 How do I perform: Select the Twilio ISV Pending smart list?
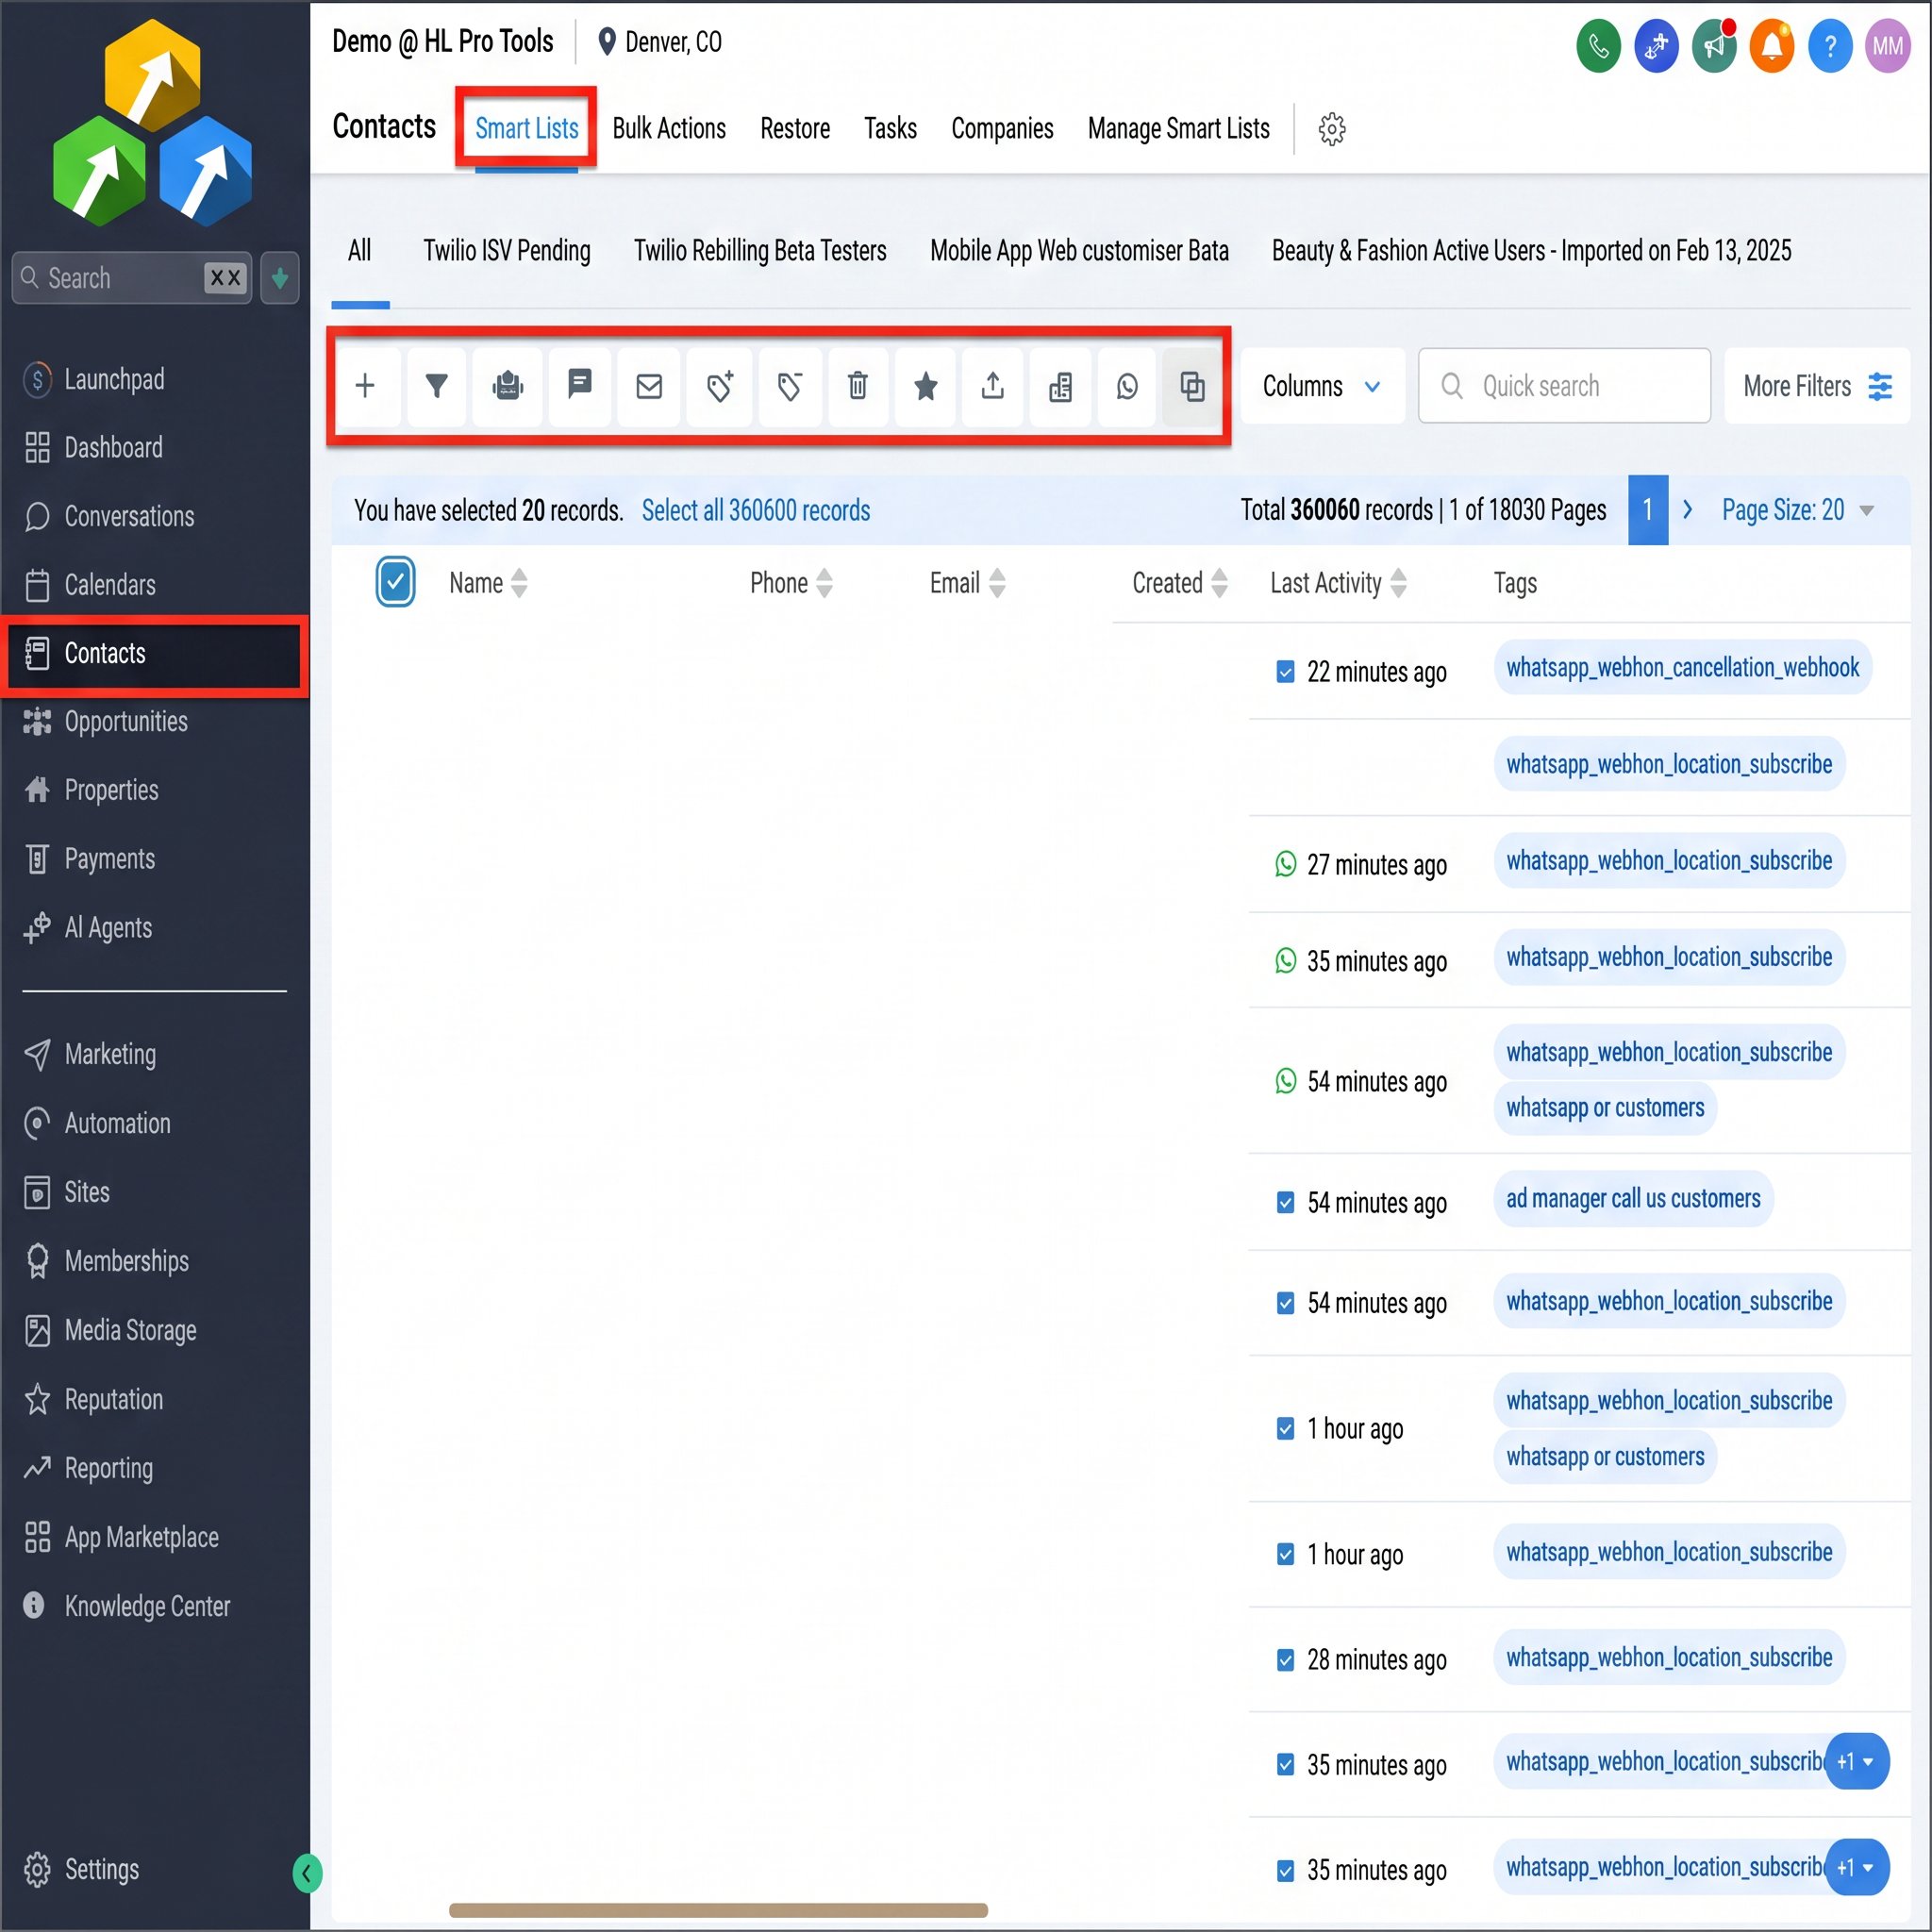(507, 251)
